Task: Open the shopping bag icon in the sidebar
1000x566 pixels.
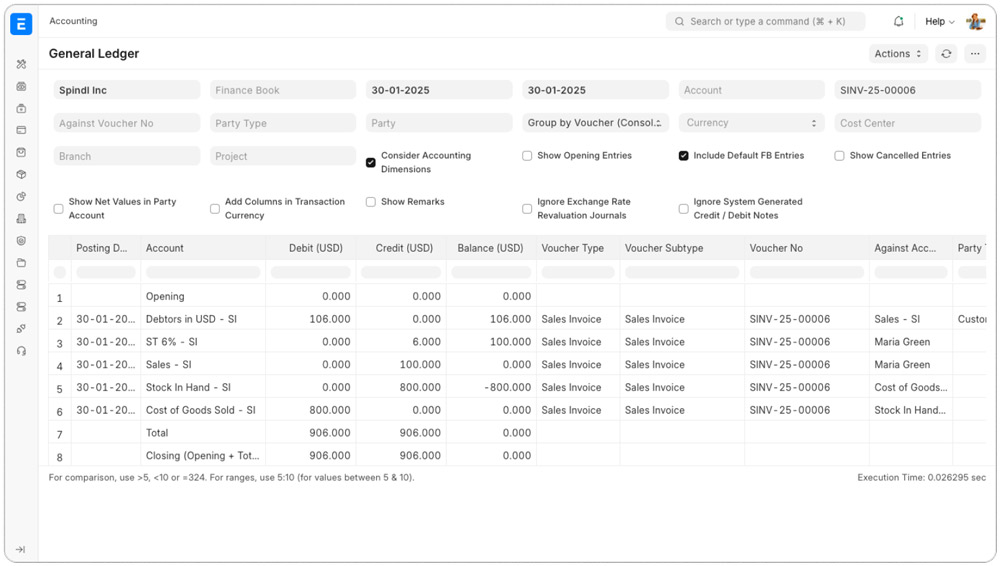Action: coord(21,153)
